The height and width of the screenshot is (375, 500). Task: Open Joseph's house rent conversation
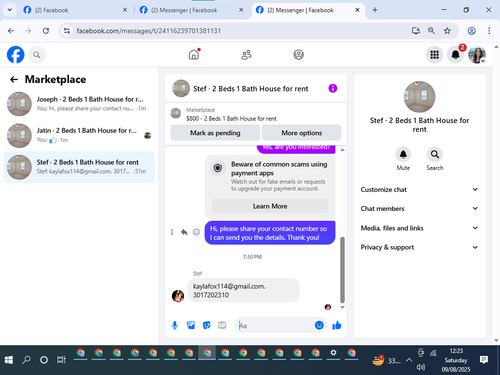tap(79, 104)
